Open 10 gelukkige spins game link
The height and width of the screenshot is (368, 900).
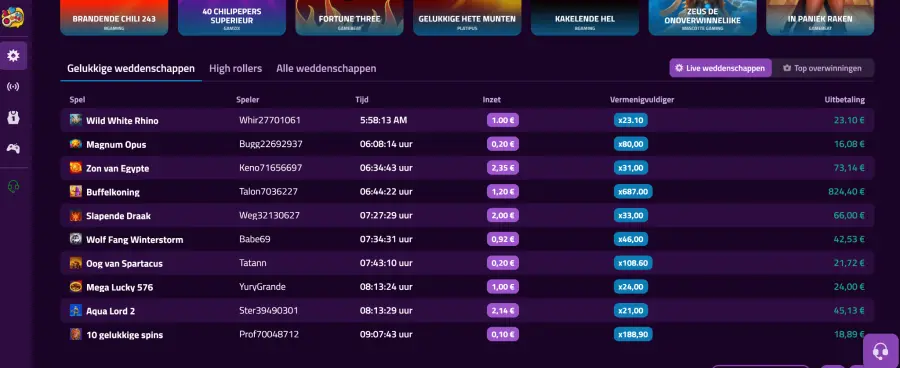125,335
